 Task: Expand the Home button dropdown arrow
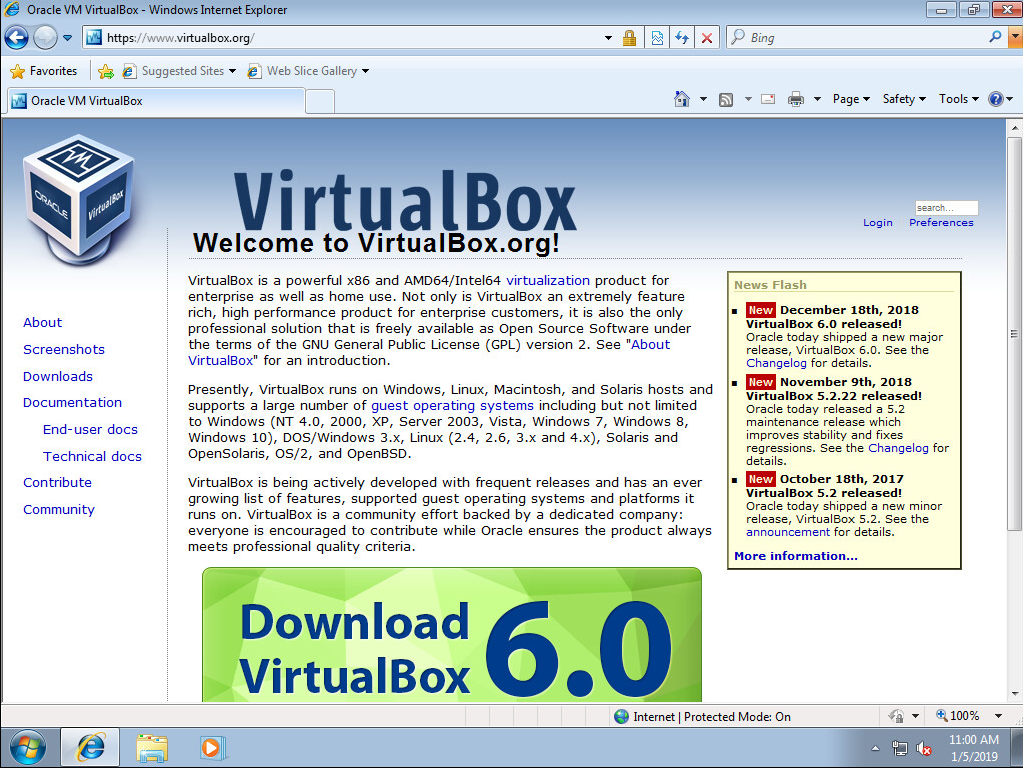pyautogui.click(x=703, y=99)
